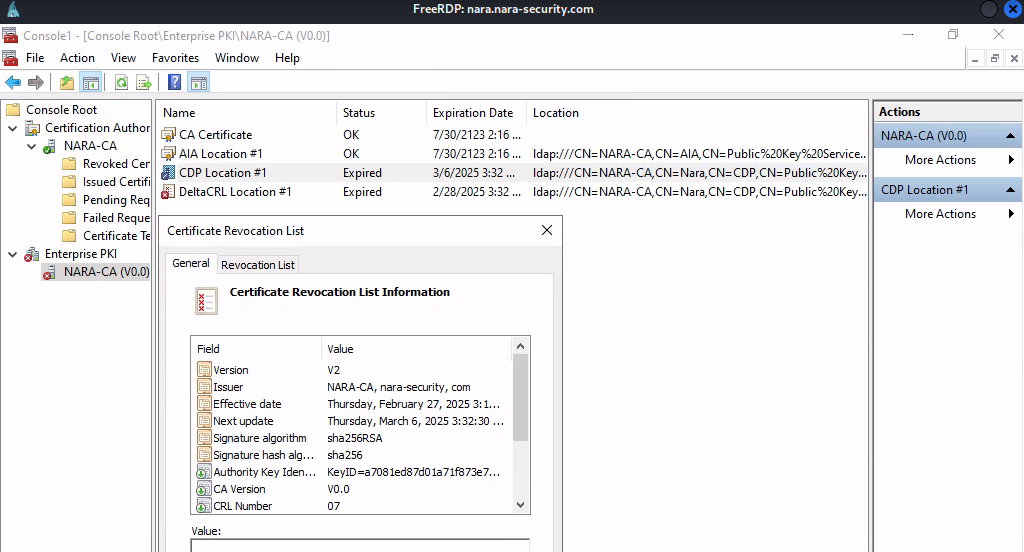Select the Next update field row

(243, 421)
